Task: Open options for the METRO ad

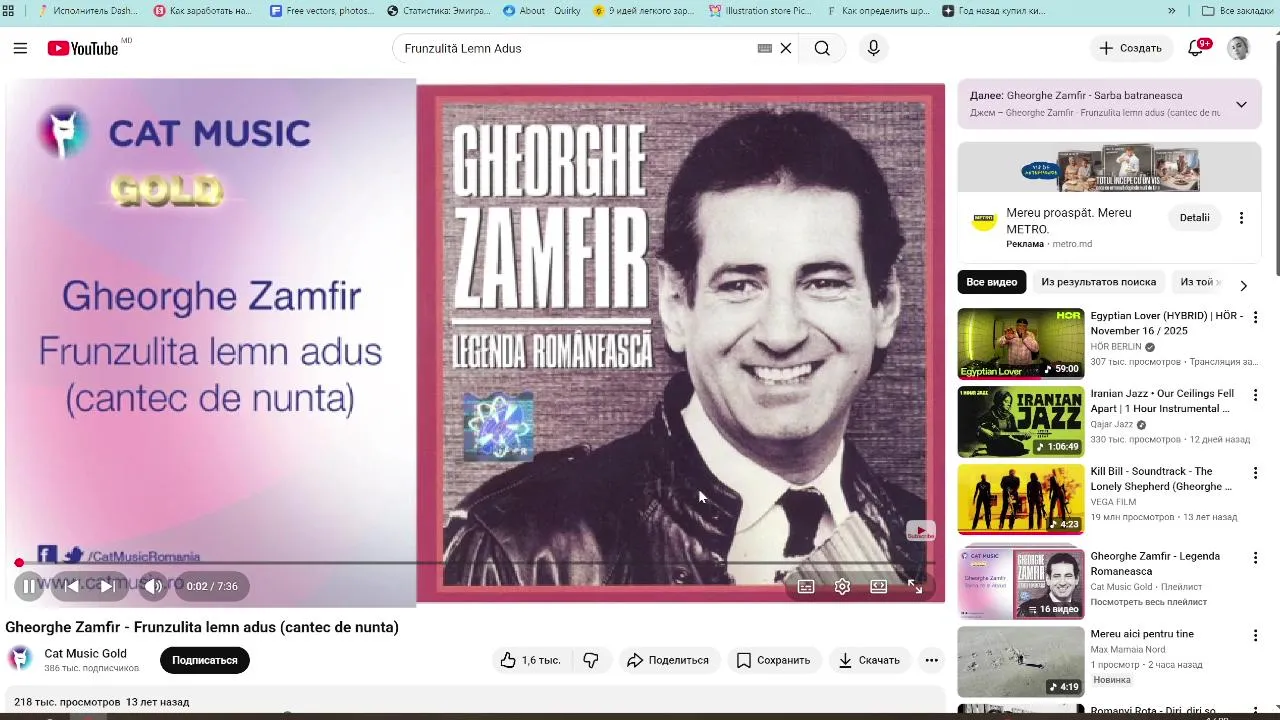Action: pyautogui.click(x=1241, y=218)
